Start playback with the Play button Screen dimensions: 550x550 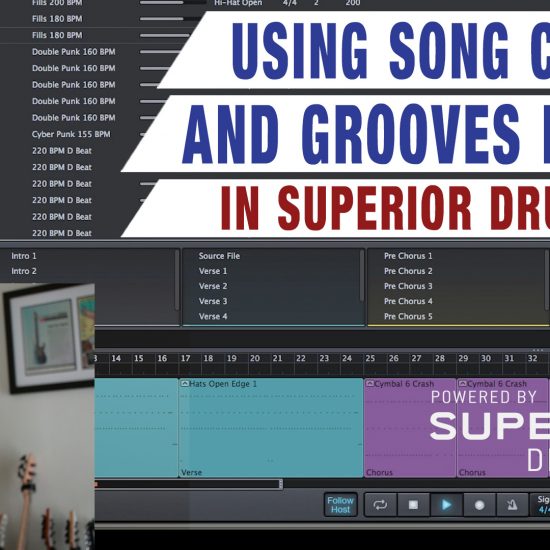pyautogui.click(x=446, y=505)
